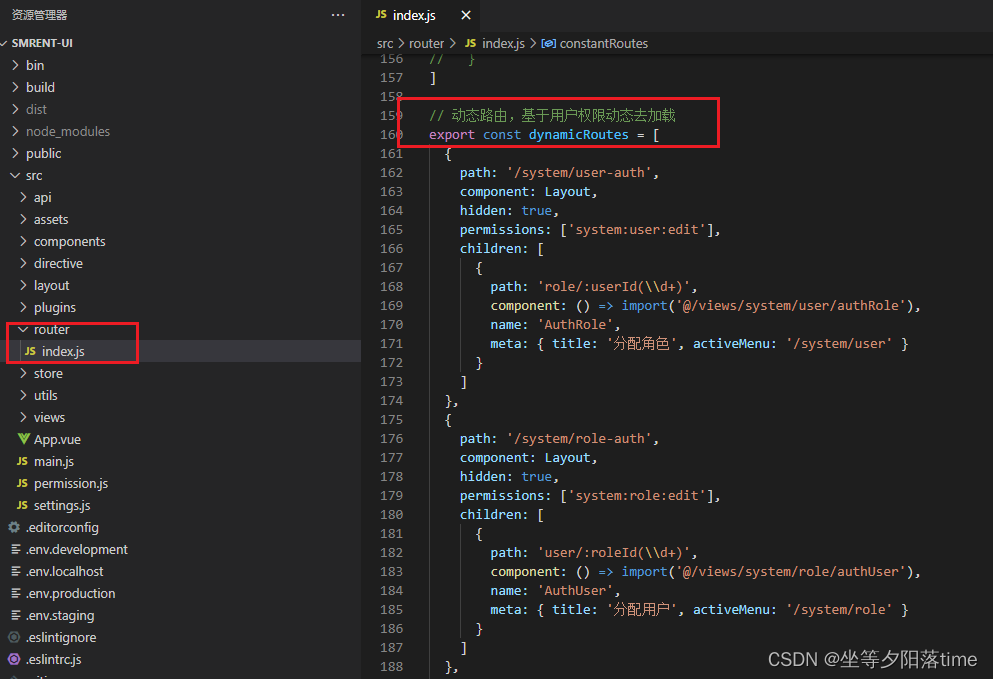
Task: Close the index.js editor tab
Action: pos(466,16)
